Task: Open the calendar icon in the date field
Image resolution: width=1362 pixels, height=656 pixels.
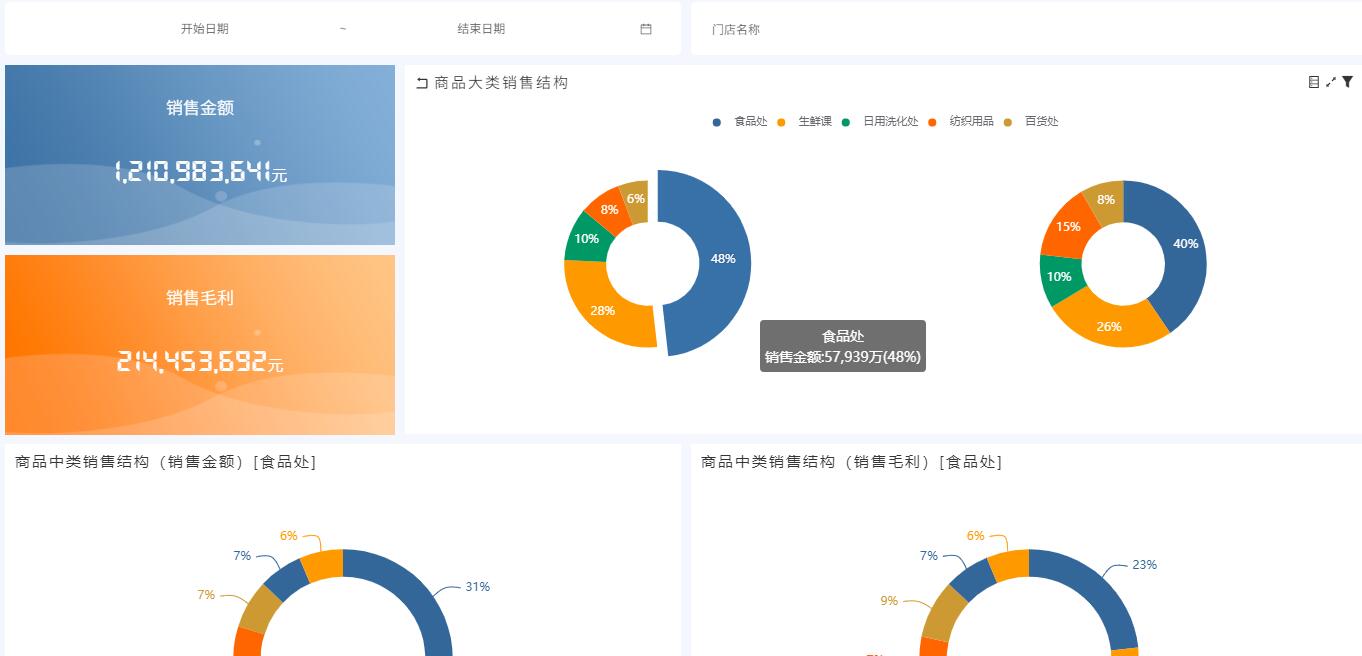Action: (645, 29)
